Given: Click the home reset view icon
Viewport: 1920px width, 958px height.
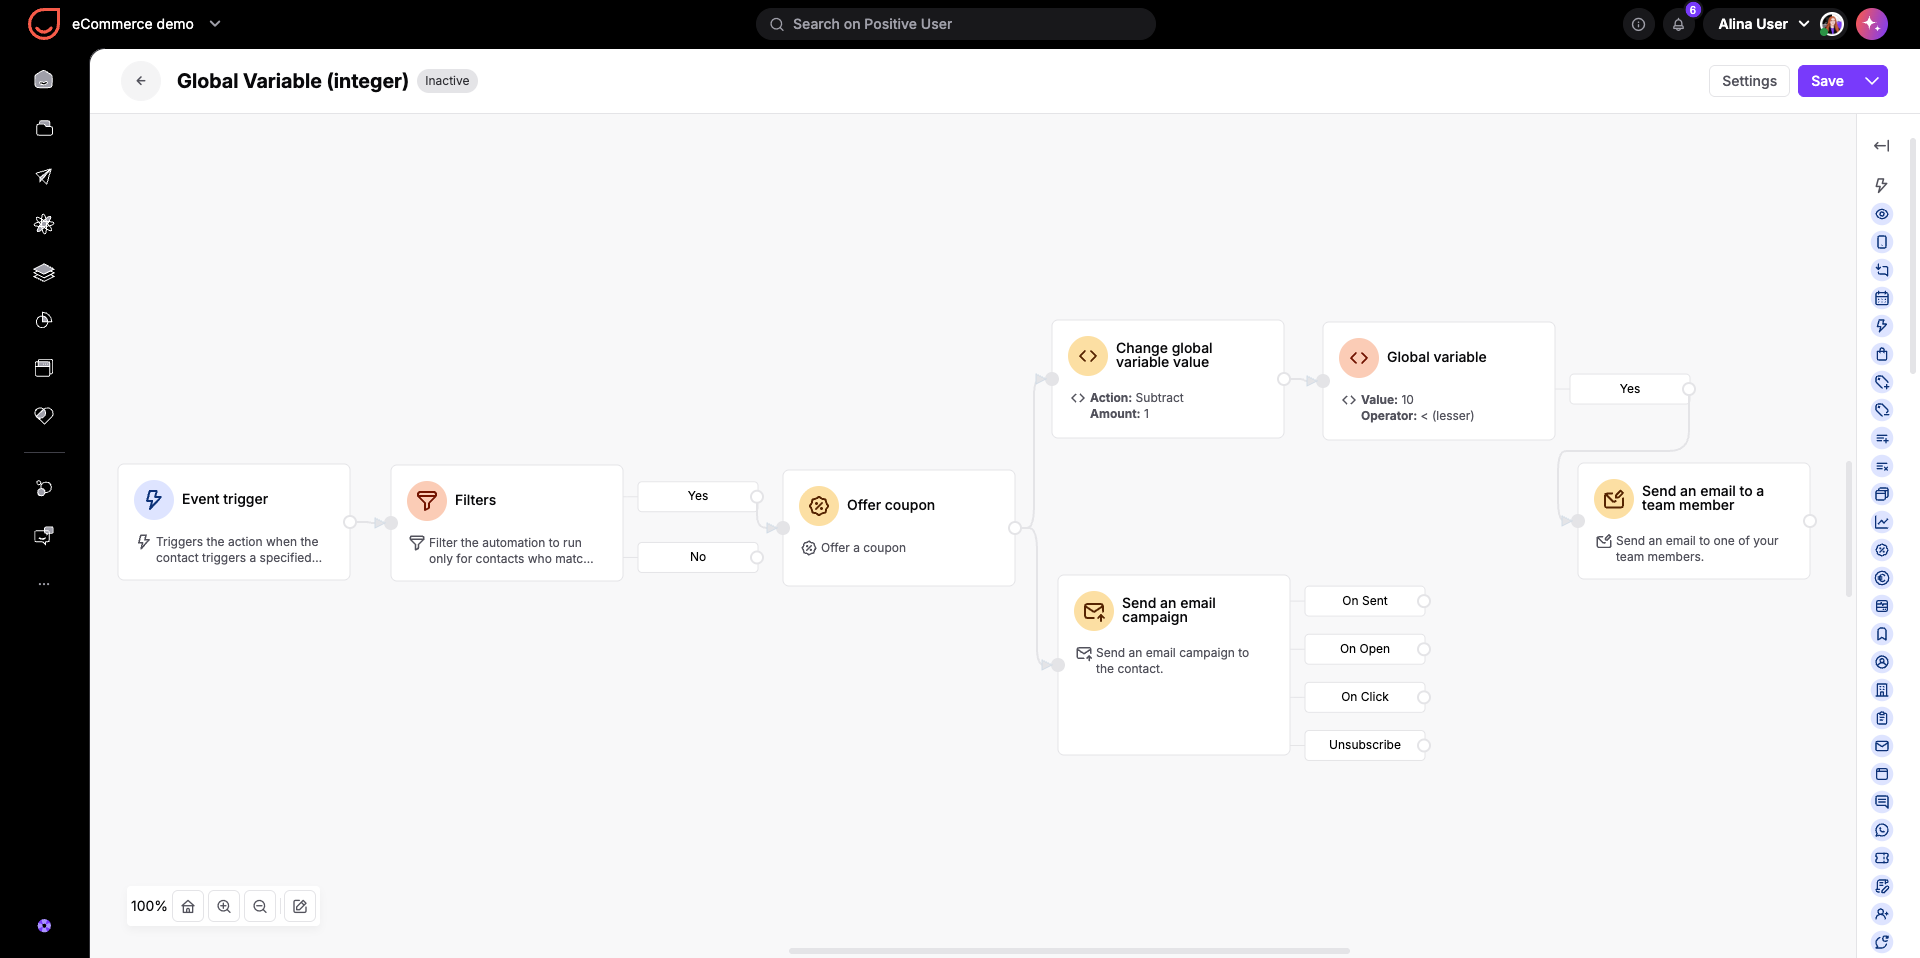Looking at the screenshot, I should pyautogui.click(x=188, y=906).
